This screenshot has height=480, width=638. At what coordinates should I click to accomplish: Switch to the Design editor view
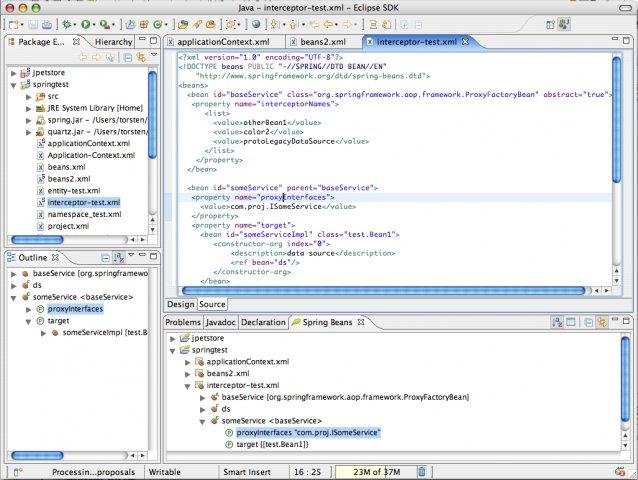click(180, 304)
